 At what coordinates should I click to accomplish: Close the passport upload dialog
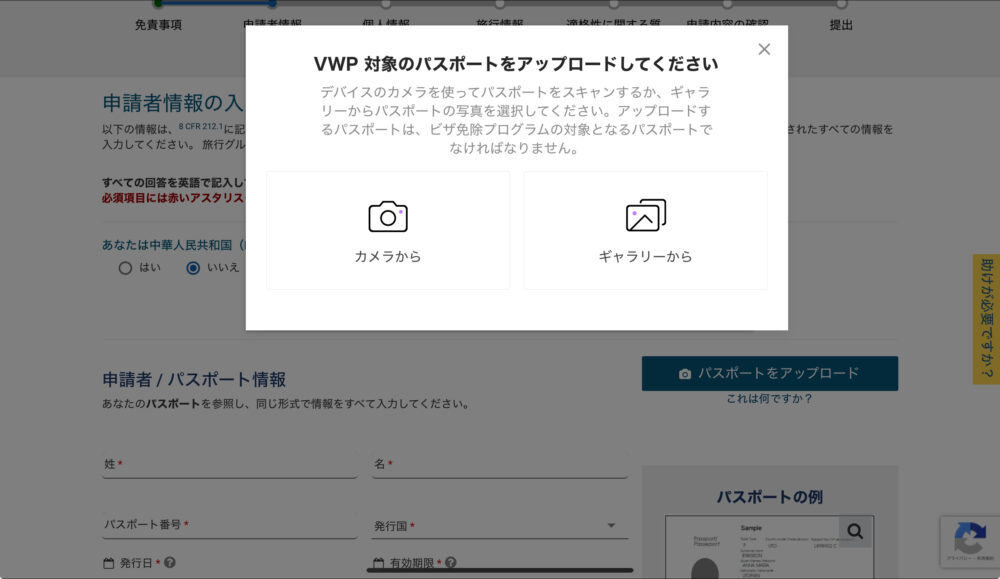point(764,49)
